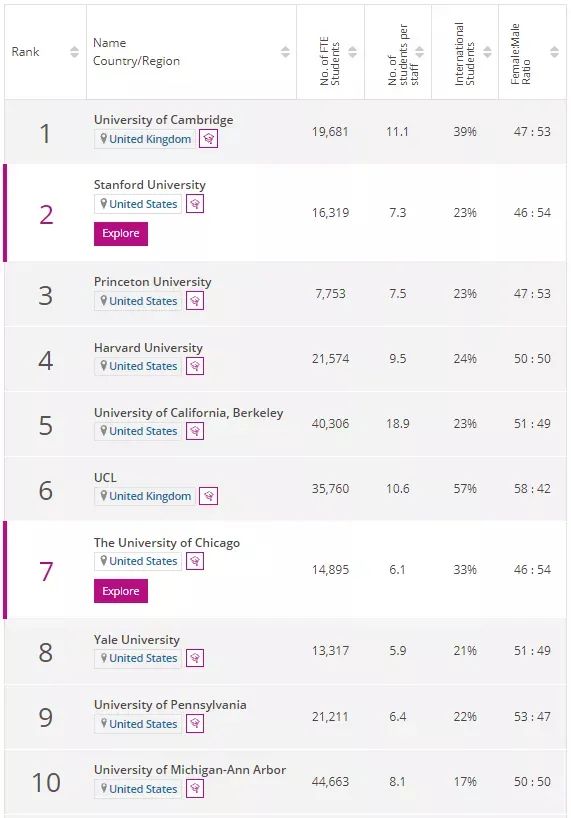Viewport: 571px width, 818px height.
Task: Open United States link under Yale University
Action: click(138, 658)
